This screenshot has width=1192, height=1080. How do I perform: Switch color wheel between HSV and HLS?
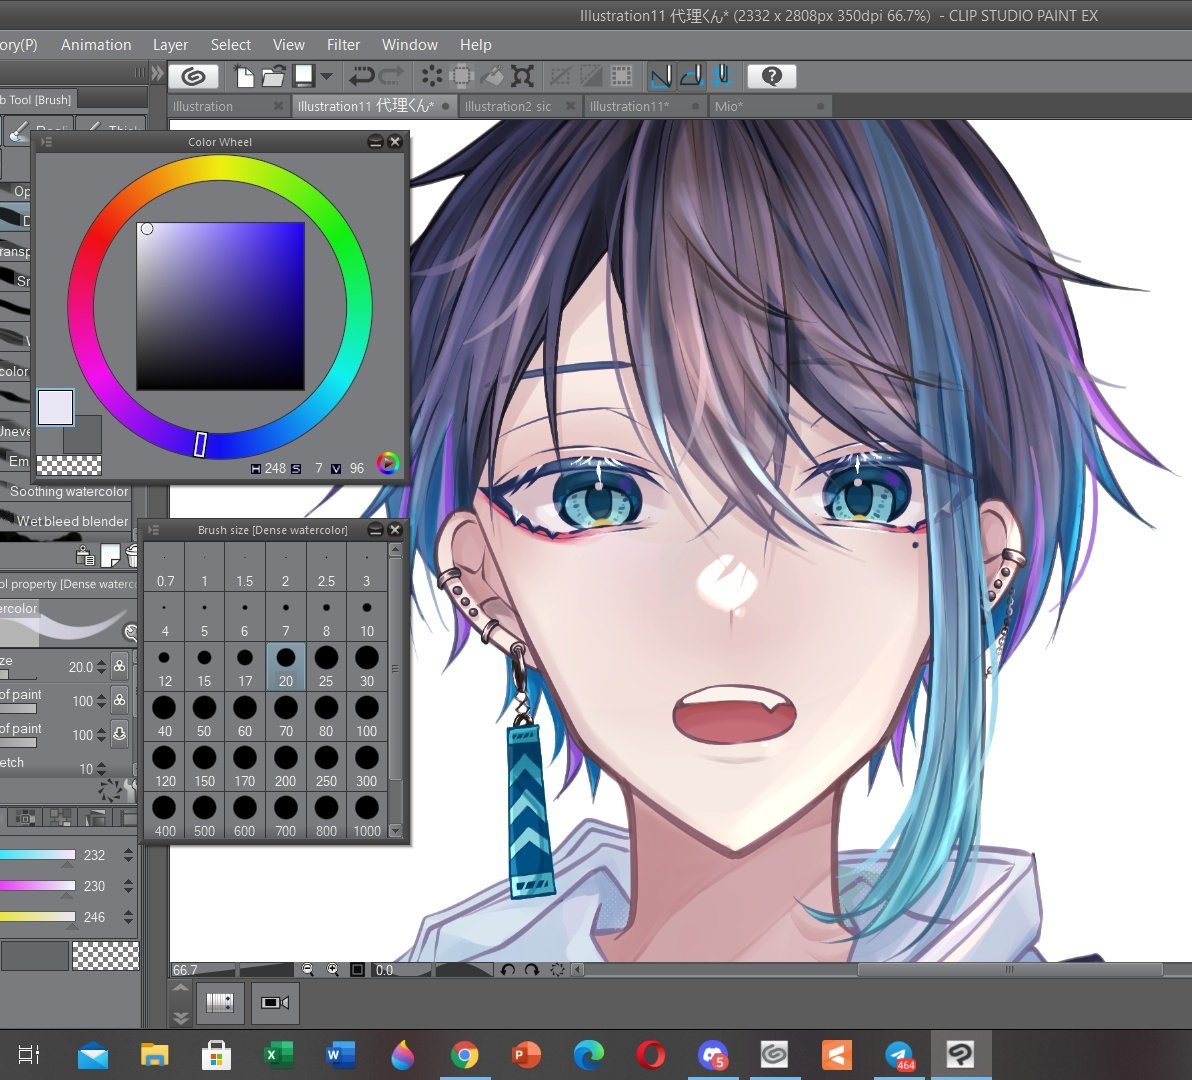[388, 463]
